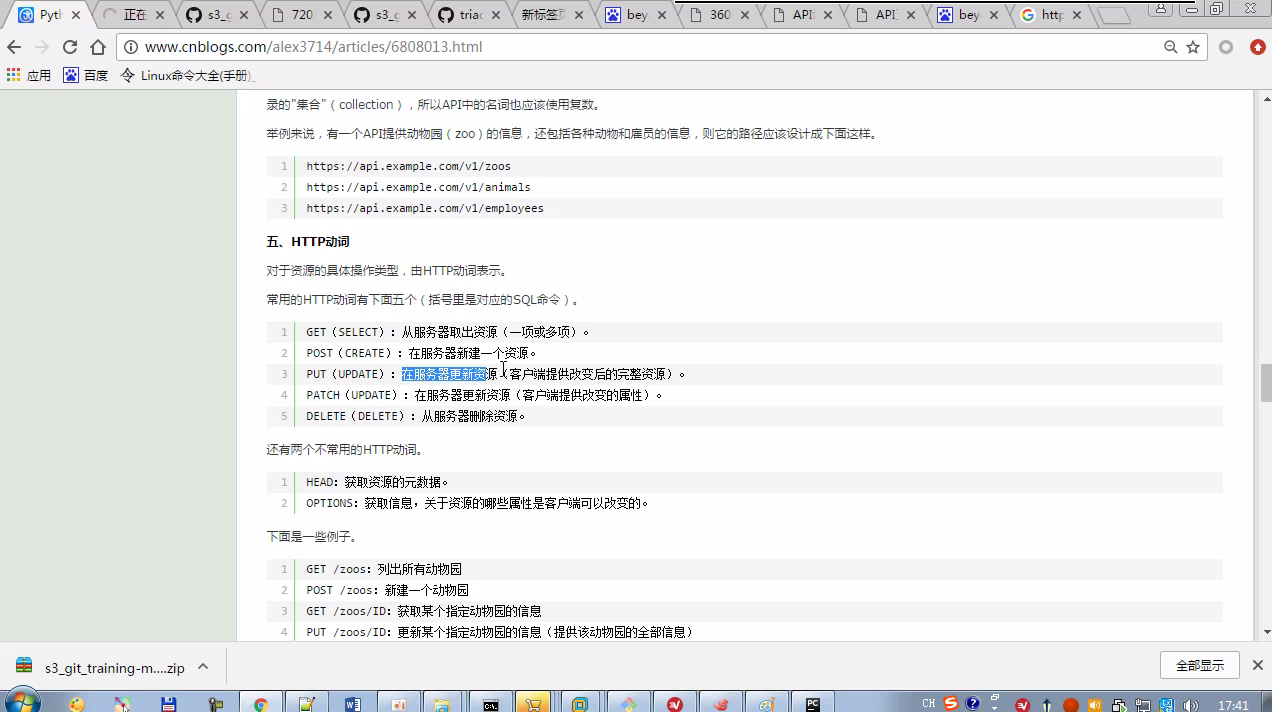Switch to the 新标签页 tab
1272x712 pixels.
coord(553,15)
